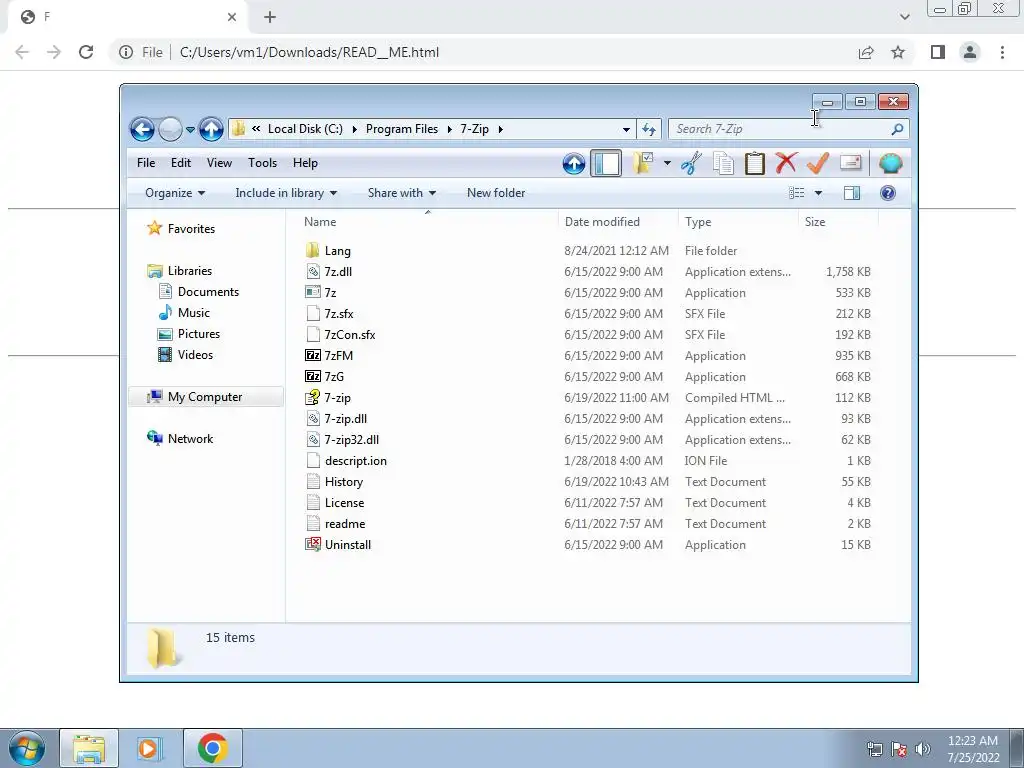Select Network in navigation pane

[x=190, y=439]
